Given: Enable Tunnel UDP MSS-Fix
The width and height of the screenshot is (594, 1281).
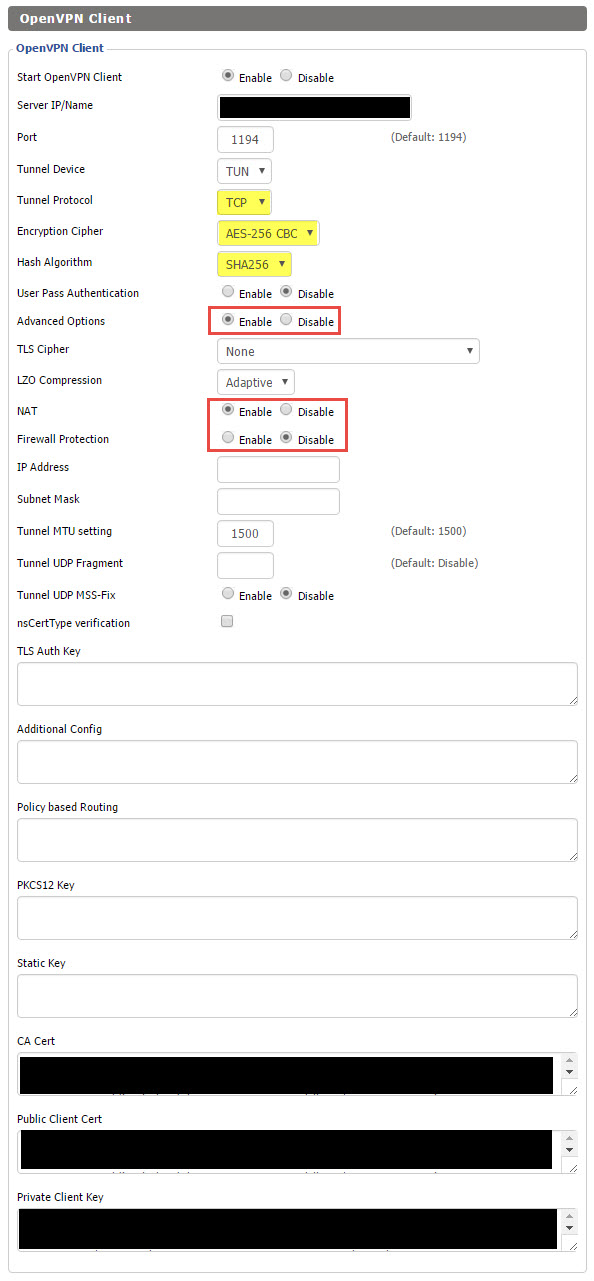Looking at the screenshot, I should pos(228,594).
